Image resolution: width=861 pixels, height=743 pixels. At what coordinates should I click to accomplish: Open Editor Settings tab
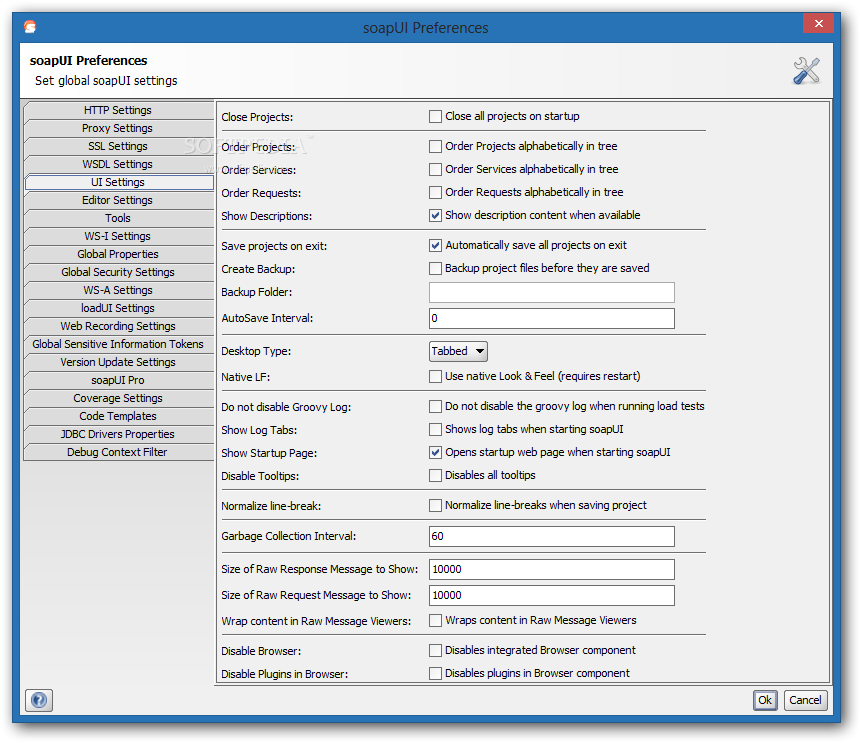point(118,200)
